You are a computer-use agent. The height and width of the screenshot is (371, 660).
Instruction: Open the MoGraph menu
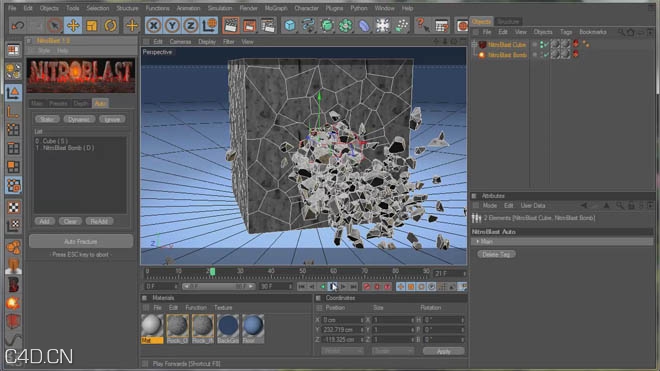pyautogui.click(x=276, y=8)
